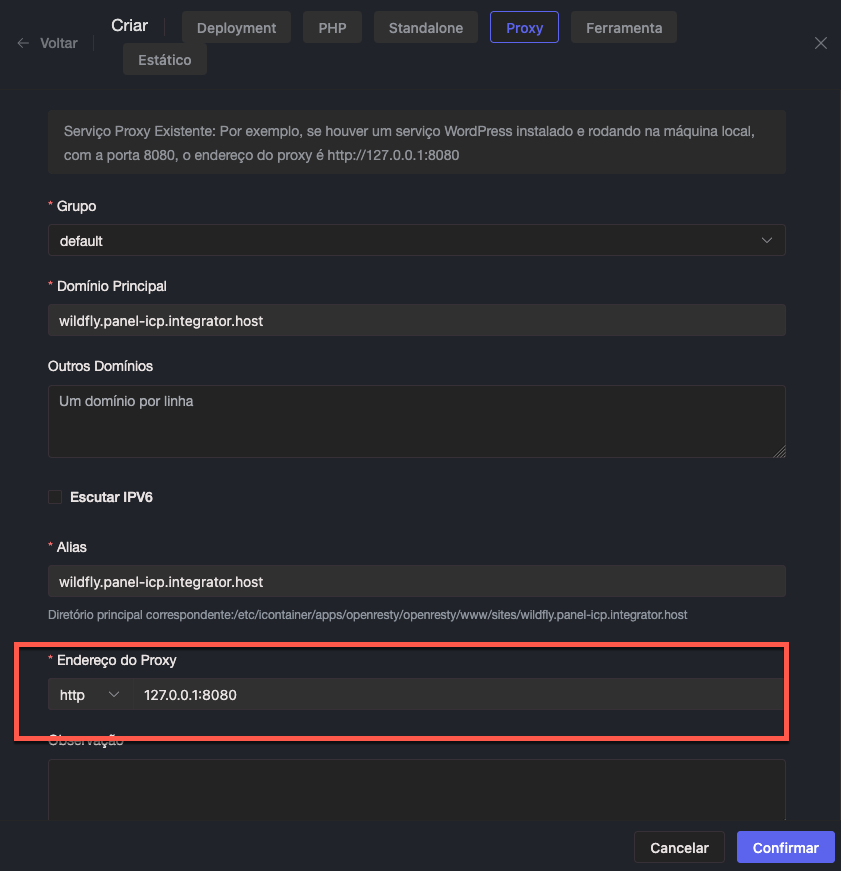841x871 pixels.
Task: Click the Outros Domínios text area
Action: tap(416, 422)
